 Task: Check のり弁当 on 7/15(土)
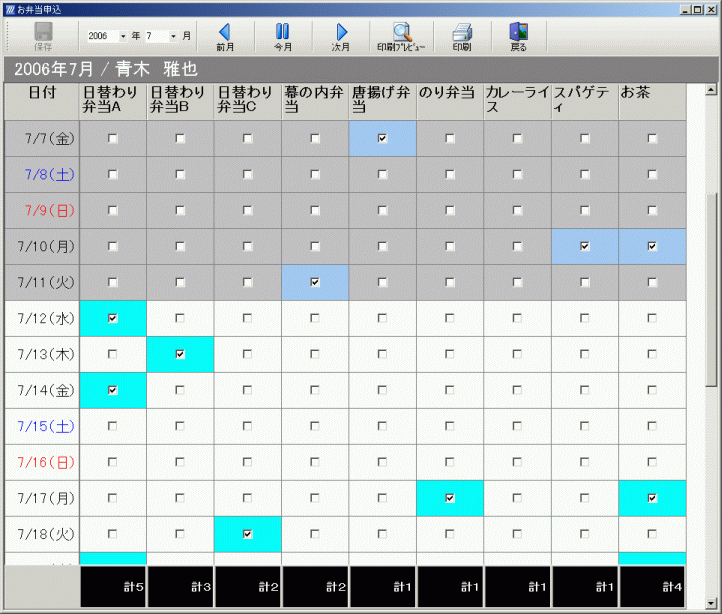[450, 426]
